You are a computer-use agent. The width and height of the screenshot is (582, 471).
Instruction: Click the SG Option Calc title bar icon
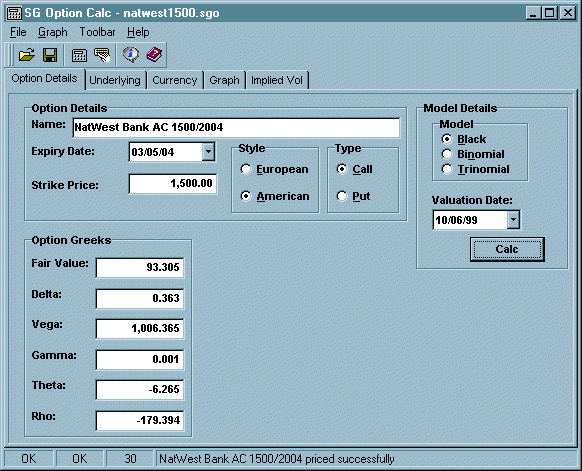pos(14,13)
